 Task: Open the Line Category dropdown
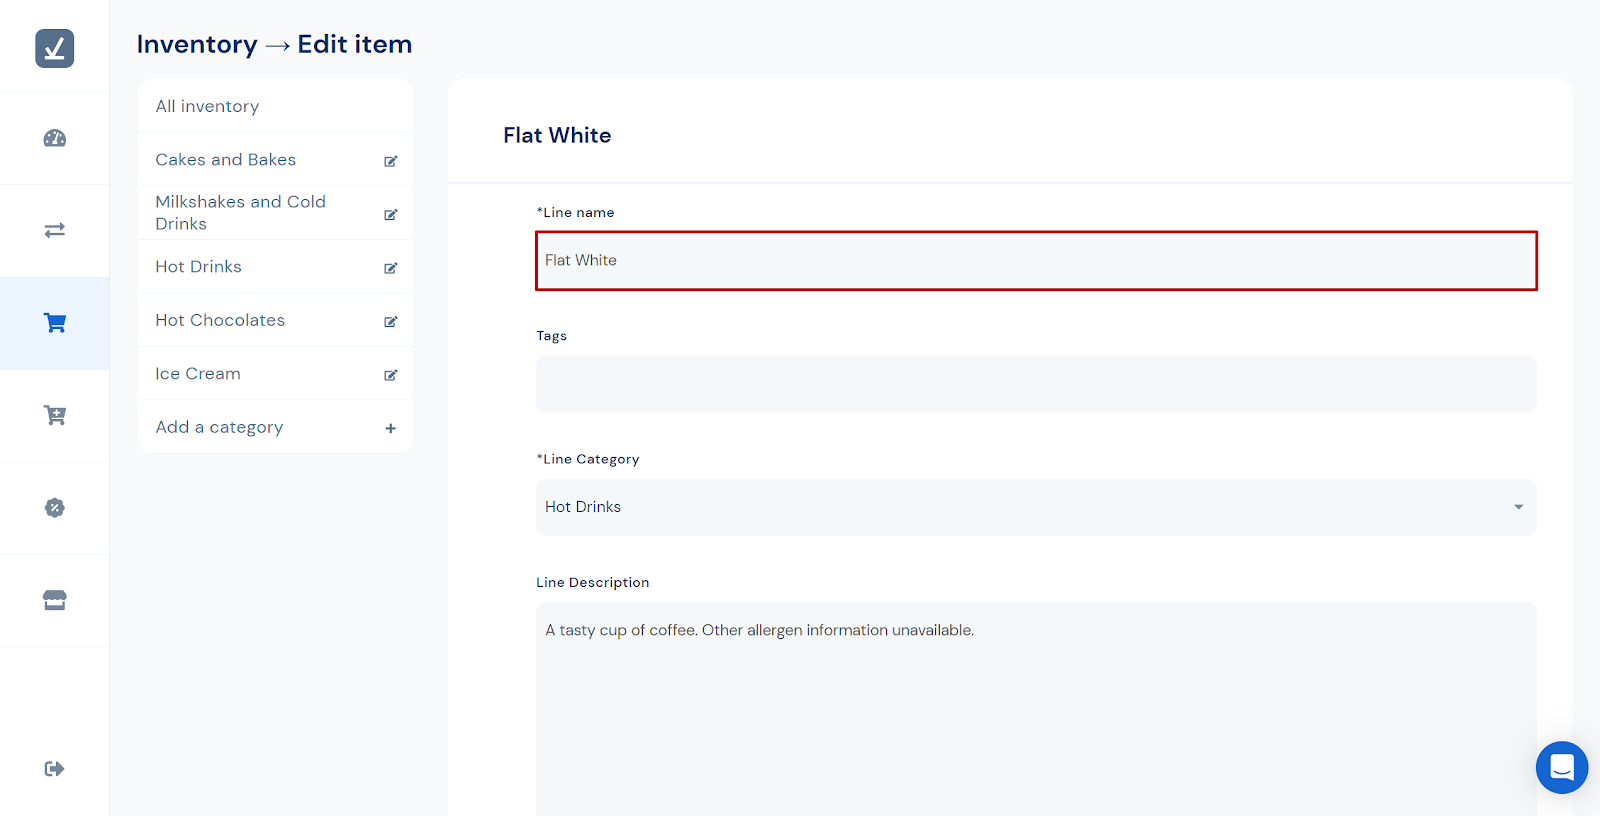(x=1036, y=507)
